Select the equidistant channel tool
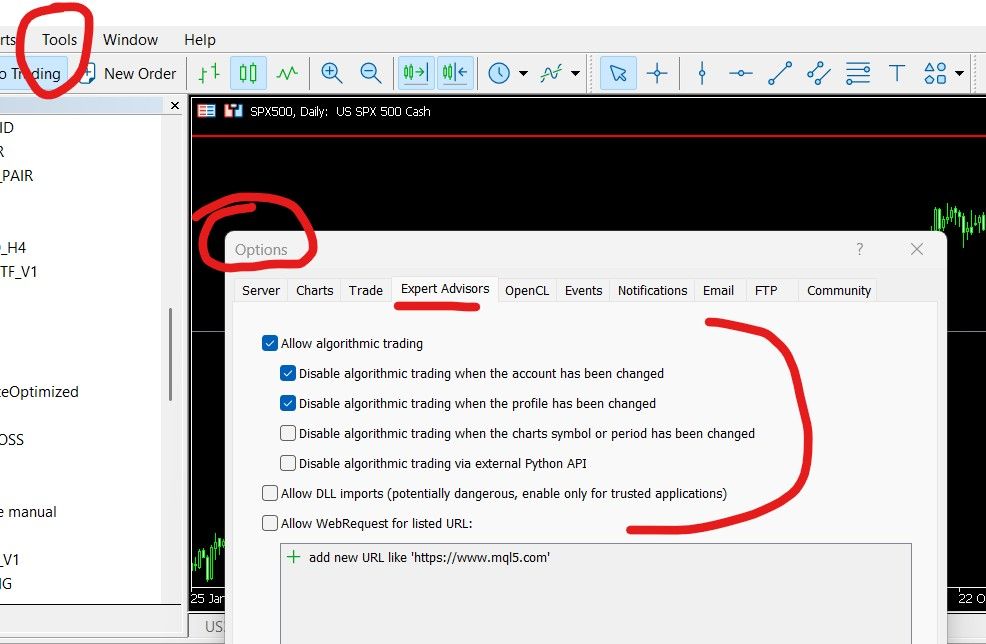The width and height of the screenshot is (986, 644). [819, 74]
